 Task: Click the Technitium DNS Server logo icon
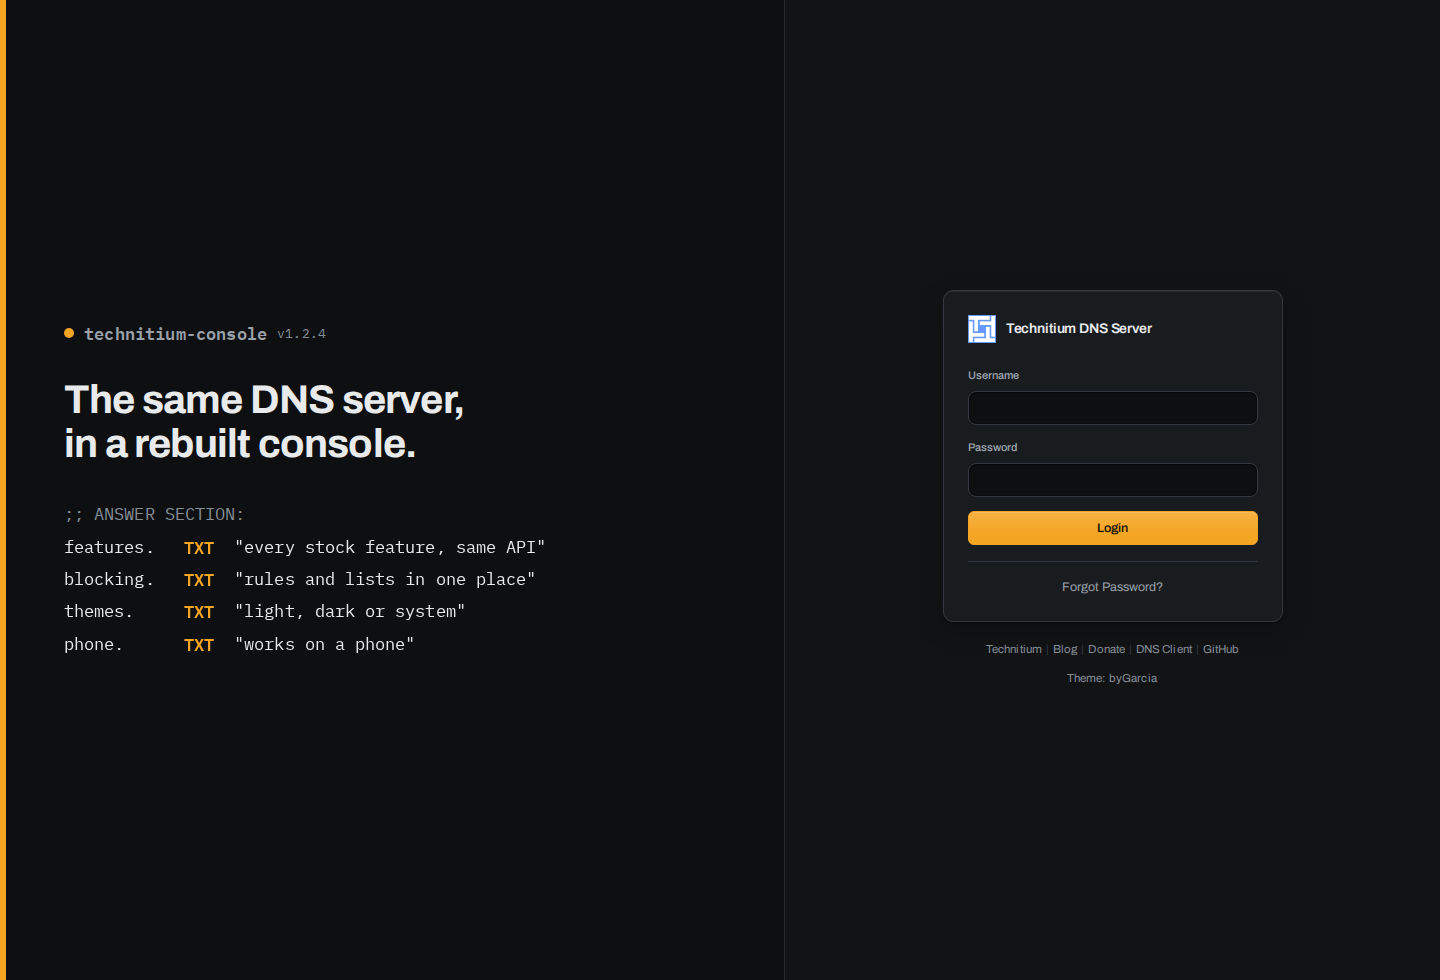pos(981,329)
